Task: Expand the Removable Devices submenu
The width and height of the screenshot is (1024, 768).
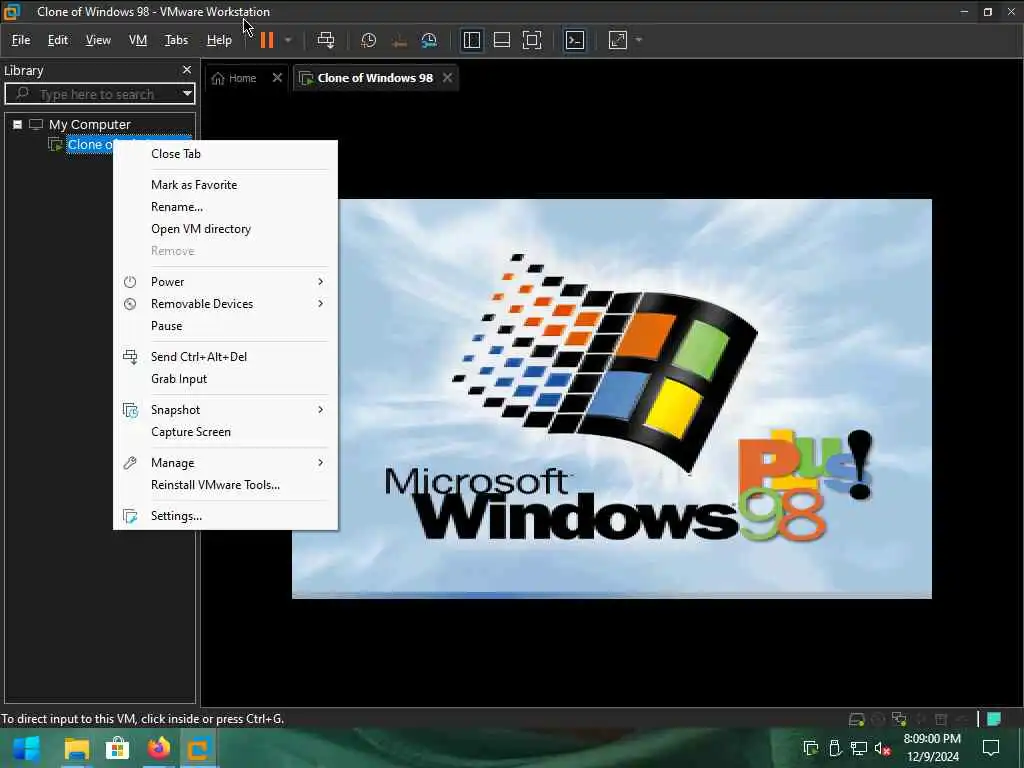Action: [x=225, y=304]
